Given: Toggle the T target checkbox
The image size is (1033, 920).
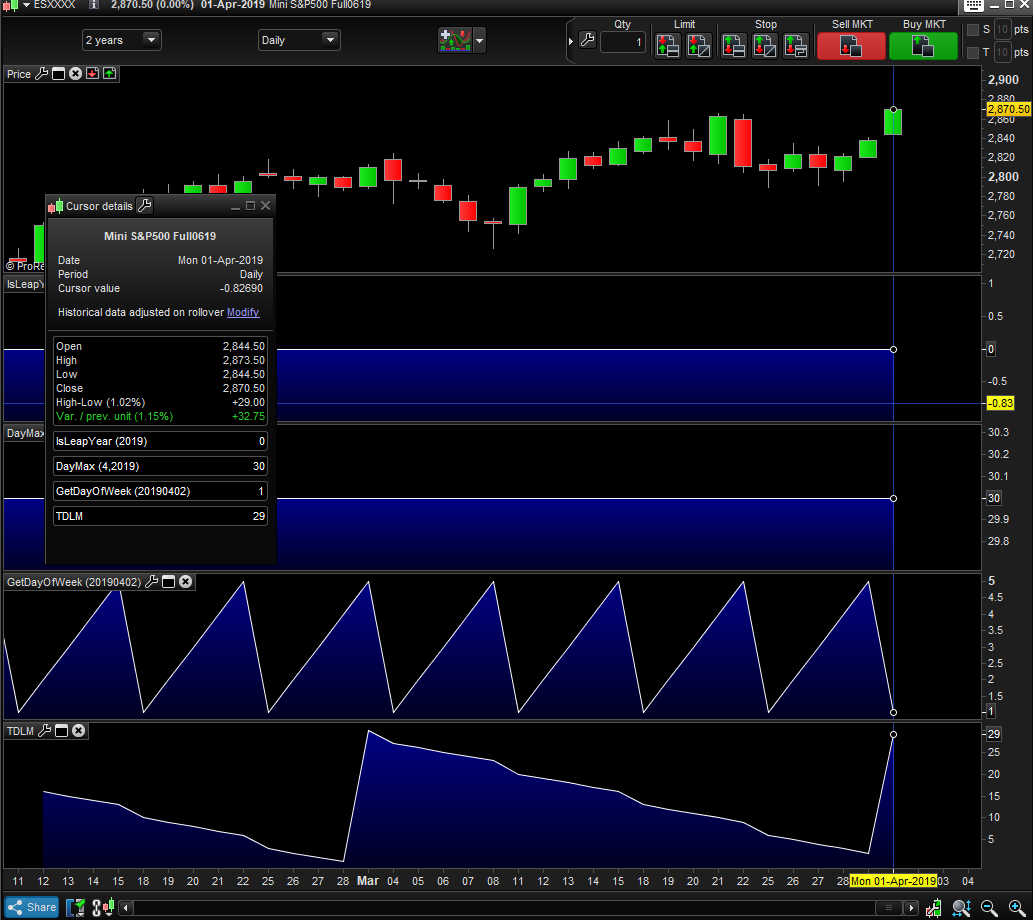Looking at the screenshot, I should tap(972, 52).
